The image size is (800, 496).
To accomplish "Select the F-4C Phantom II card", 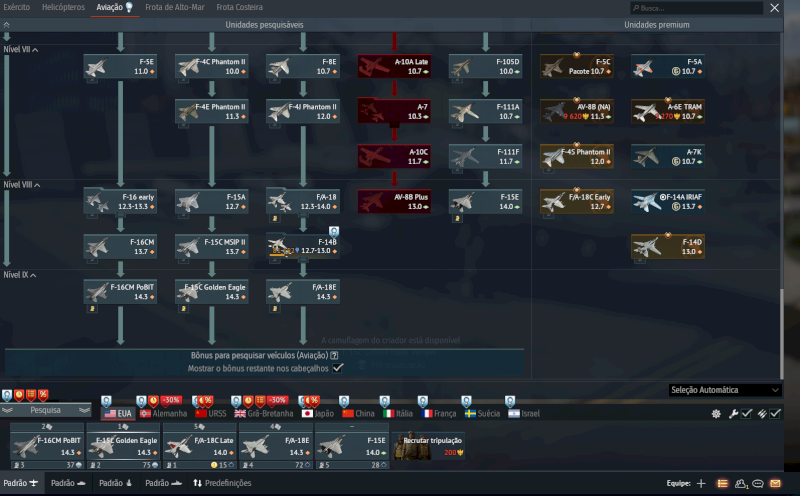I will coord(212,66).
